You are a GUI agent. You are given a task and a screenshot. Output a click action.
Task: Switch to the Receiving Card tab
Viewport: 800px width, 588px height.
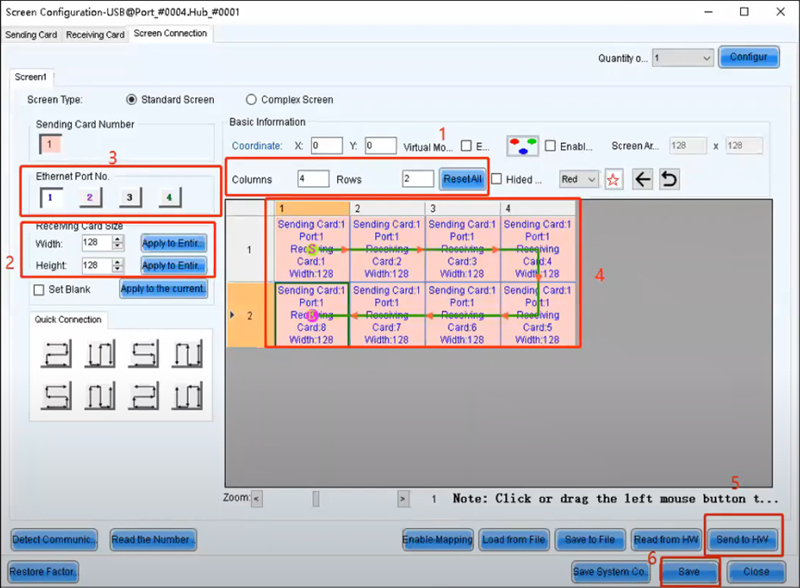click(x=94, y=33)
